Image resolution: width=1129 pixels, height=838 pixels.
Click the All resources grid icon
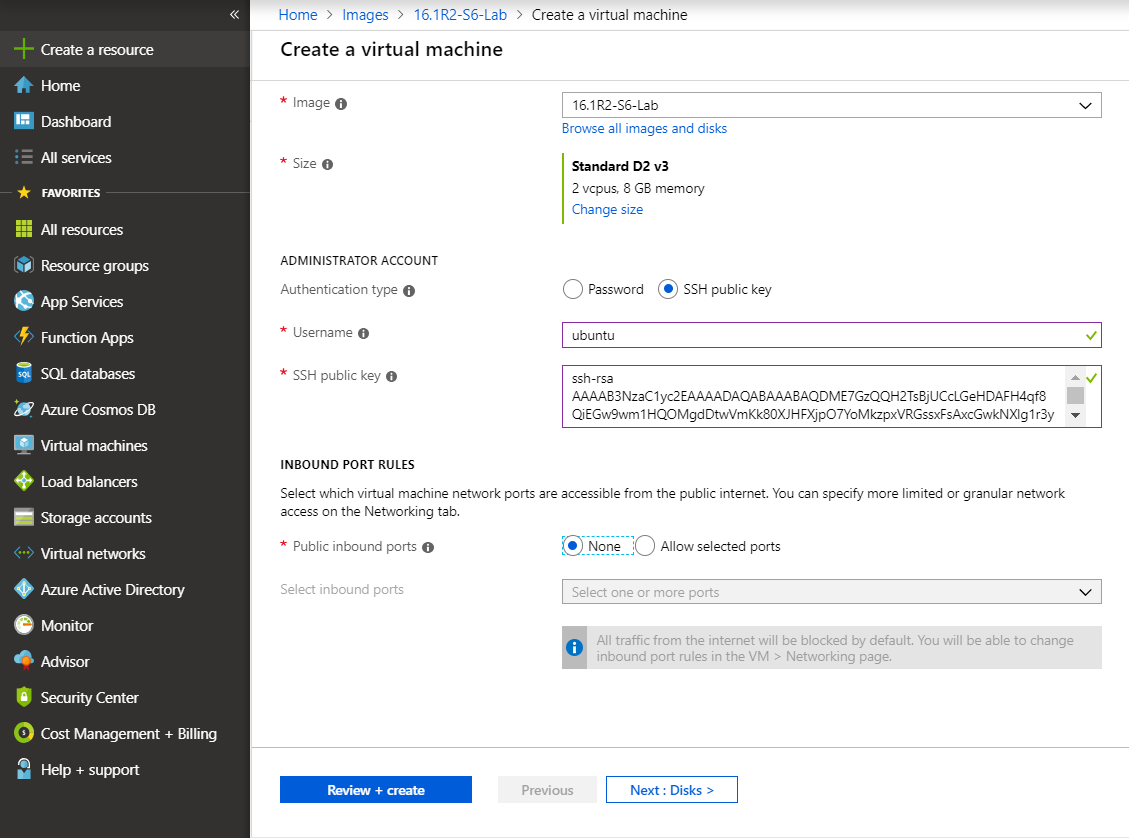24,229
